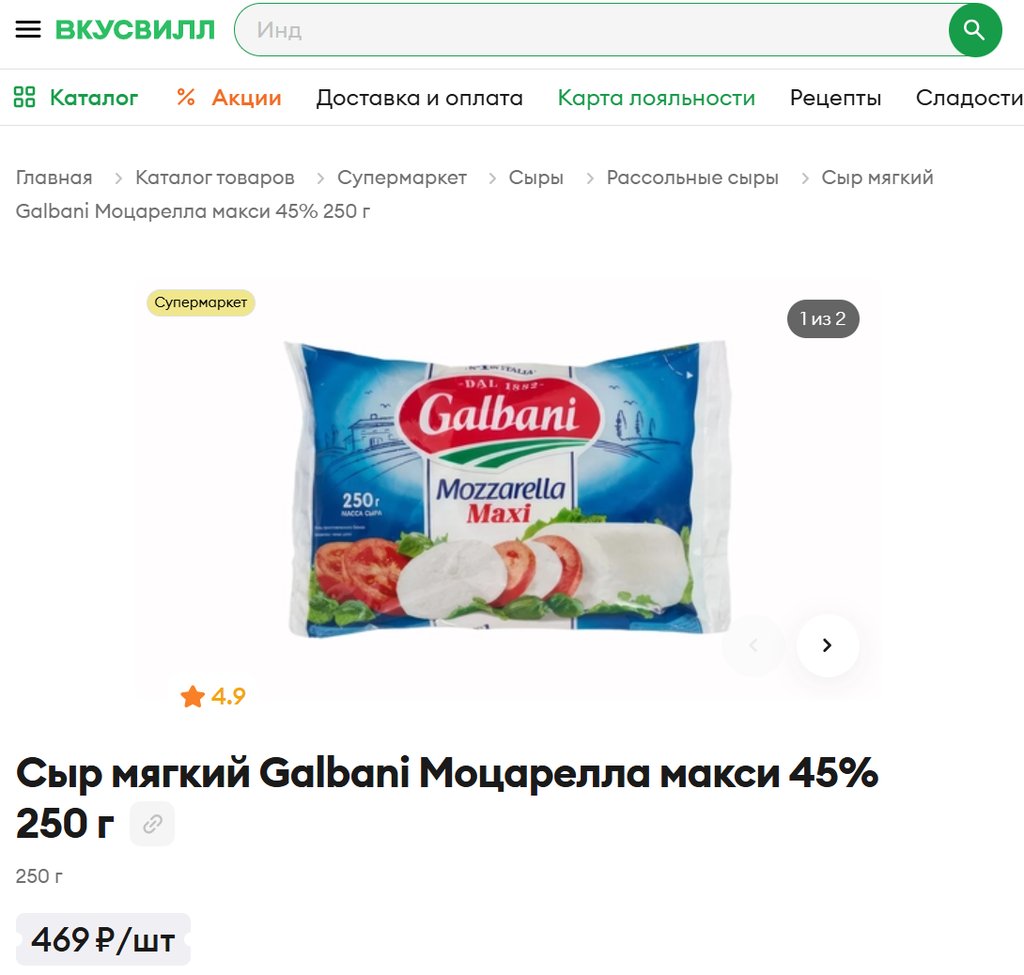Viewport: 1024px width, 975px height.
Task: Click the green search magnifier button
Action: point(974,30)
